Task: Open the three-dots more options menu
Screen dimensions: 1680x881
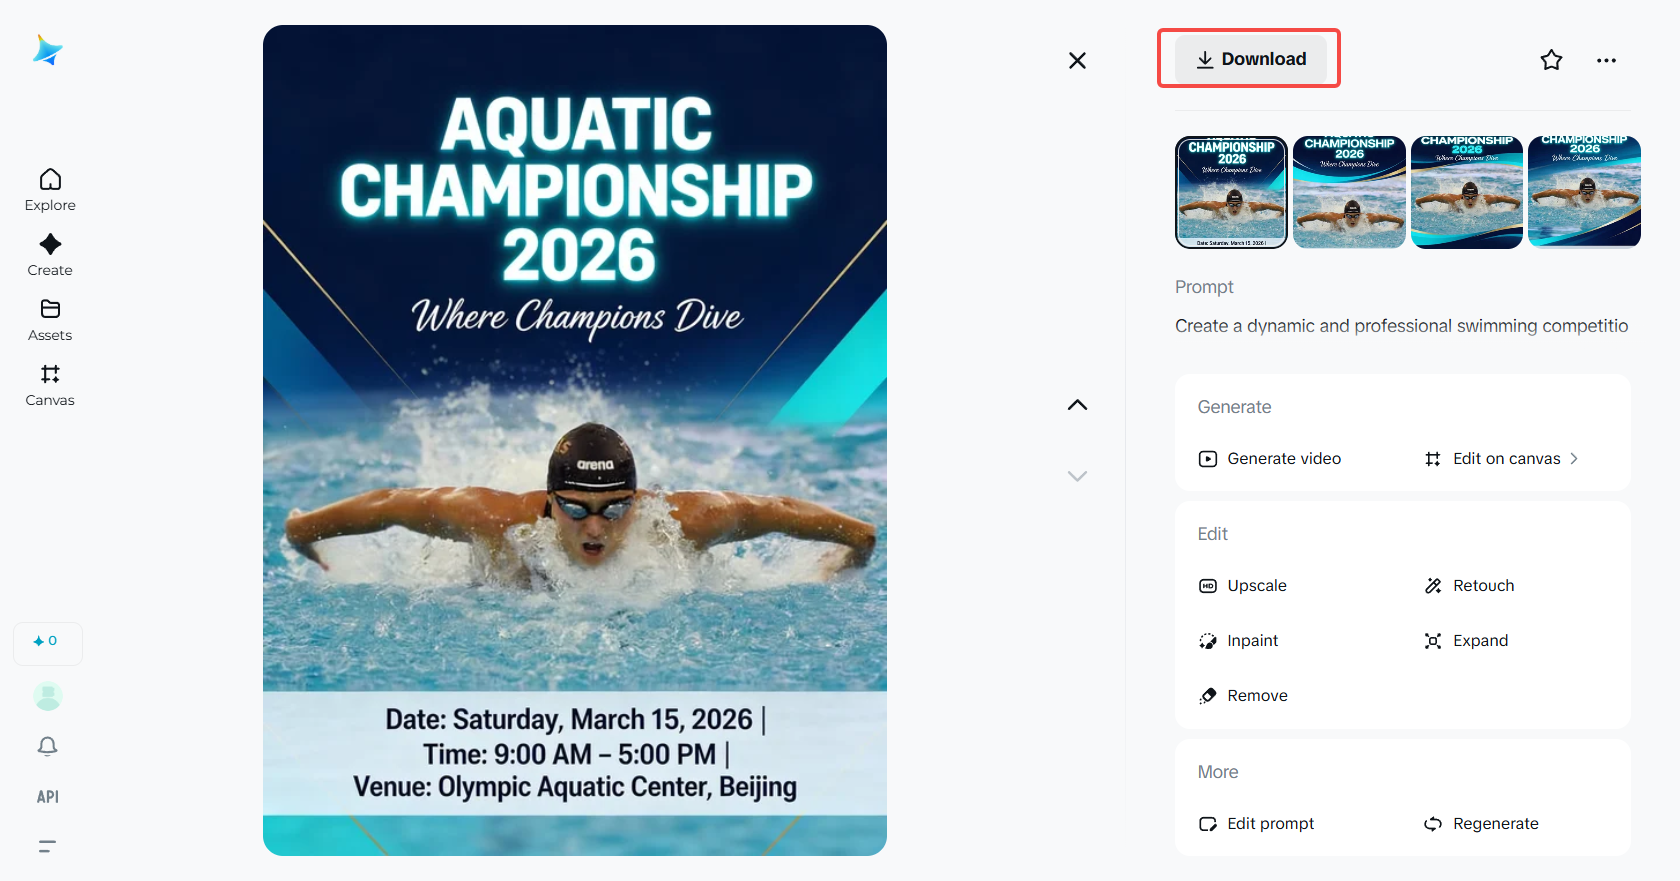Action: click(1606, 60)
